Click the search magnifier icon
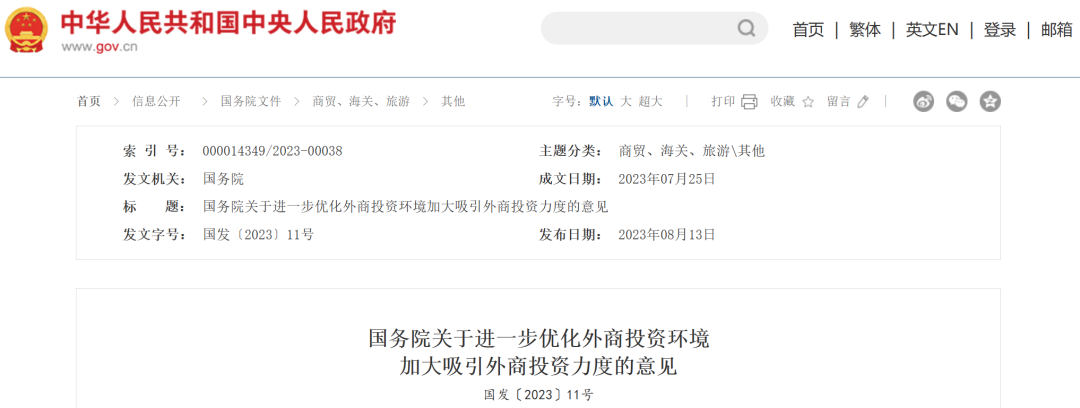Image resolution: width=1080 pixels, height=408 pixels. click(x=746, y=29)
